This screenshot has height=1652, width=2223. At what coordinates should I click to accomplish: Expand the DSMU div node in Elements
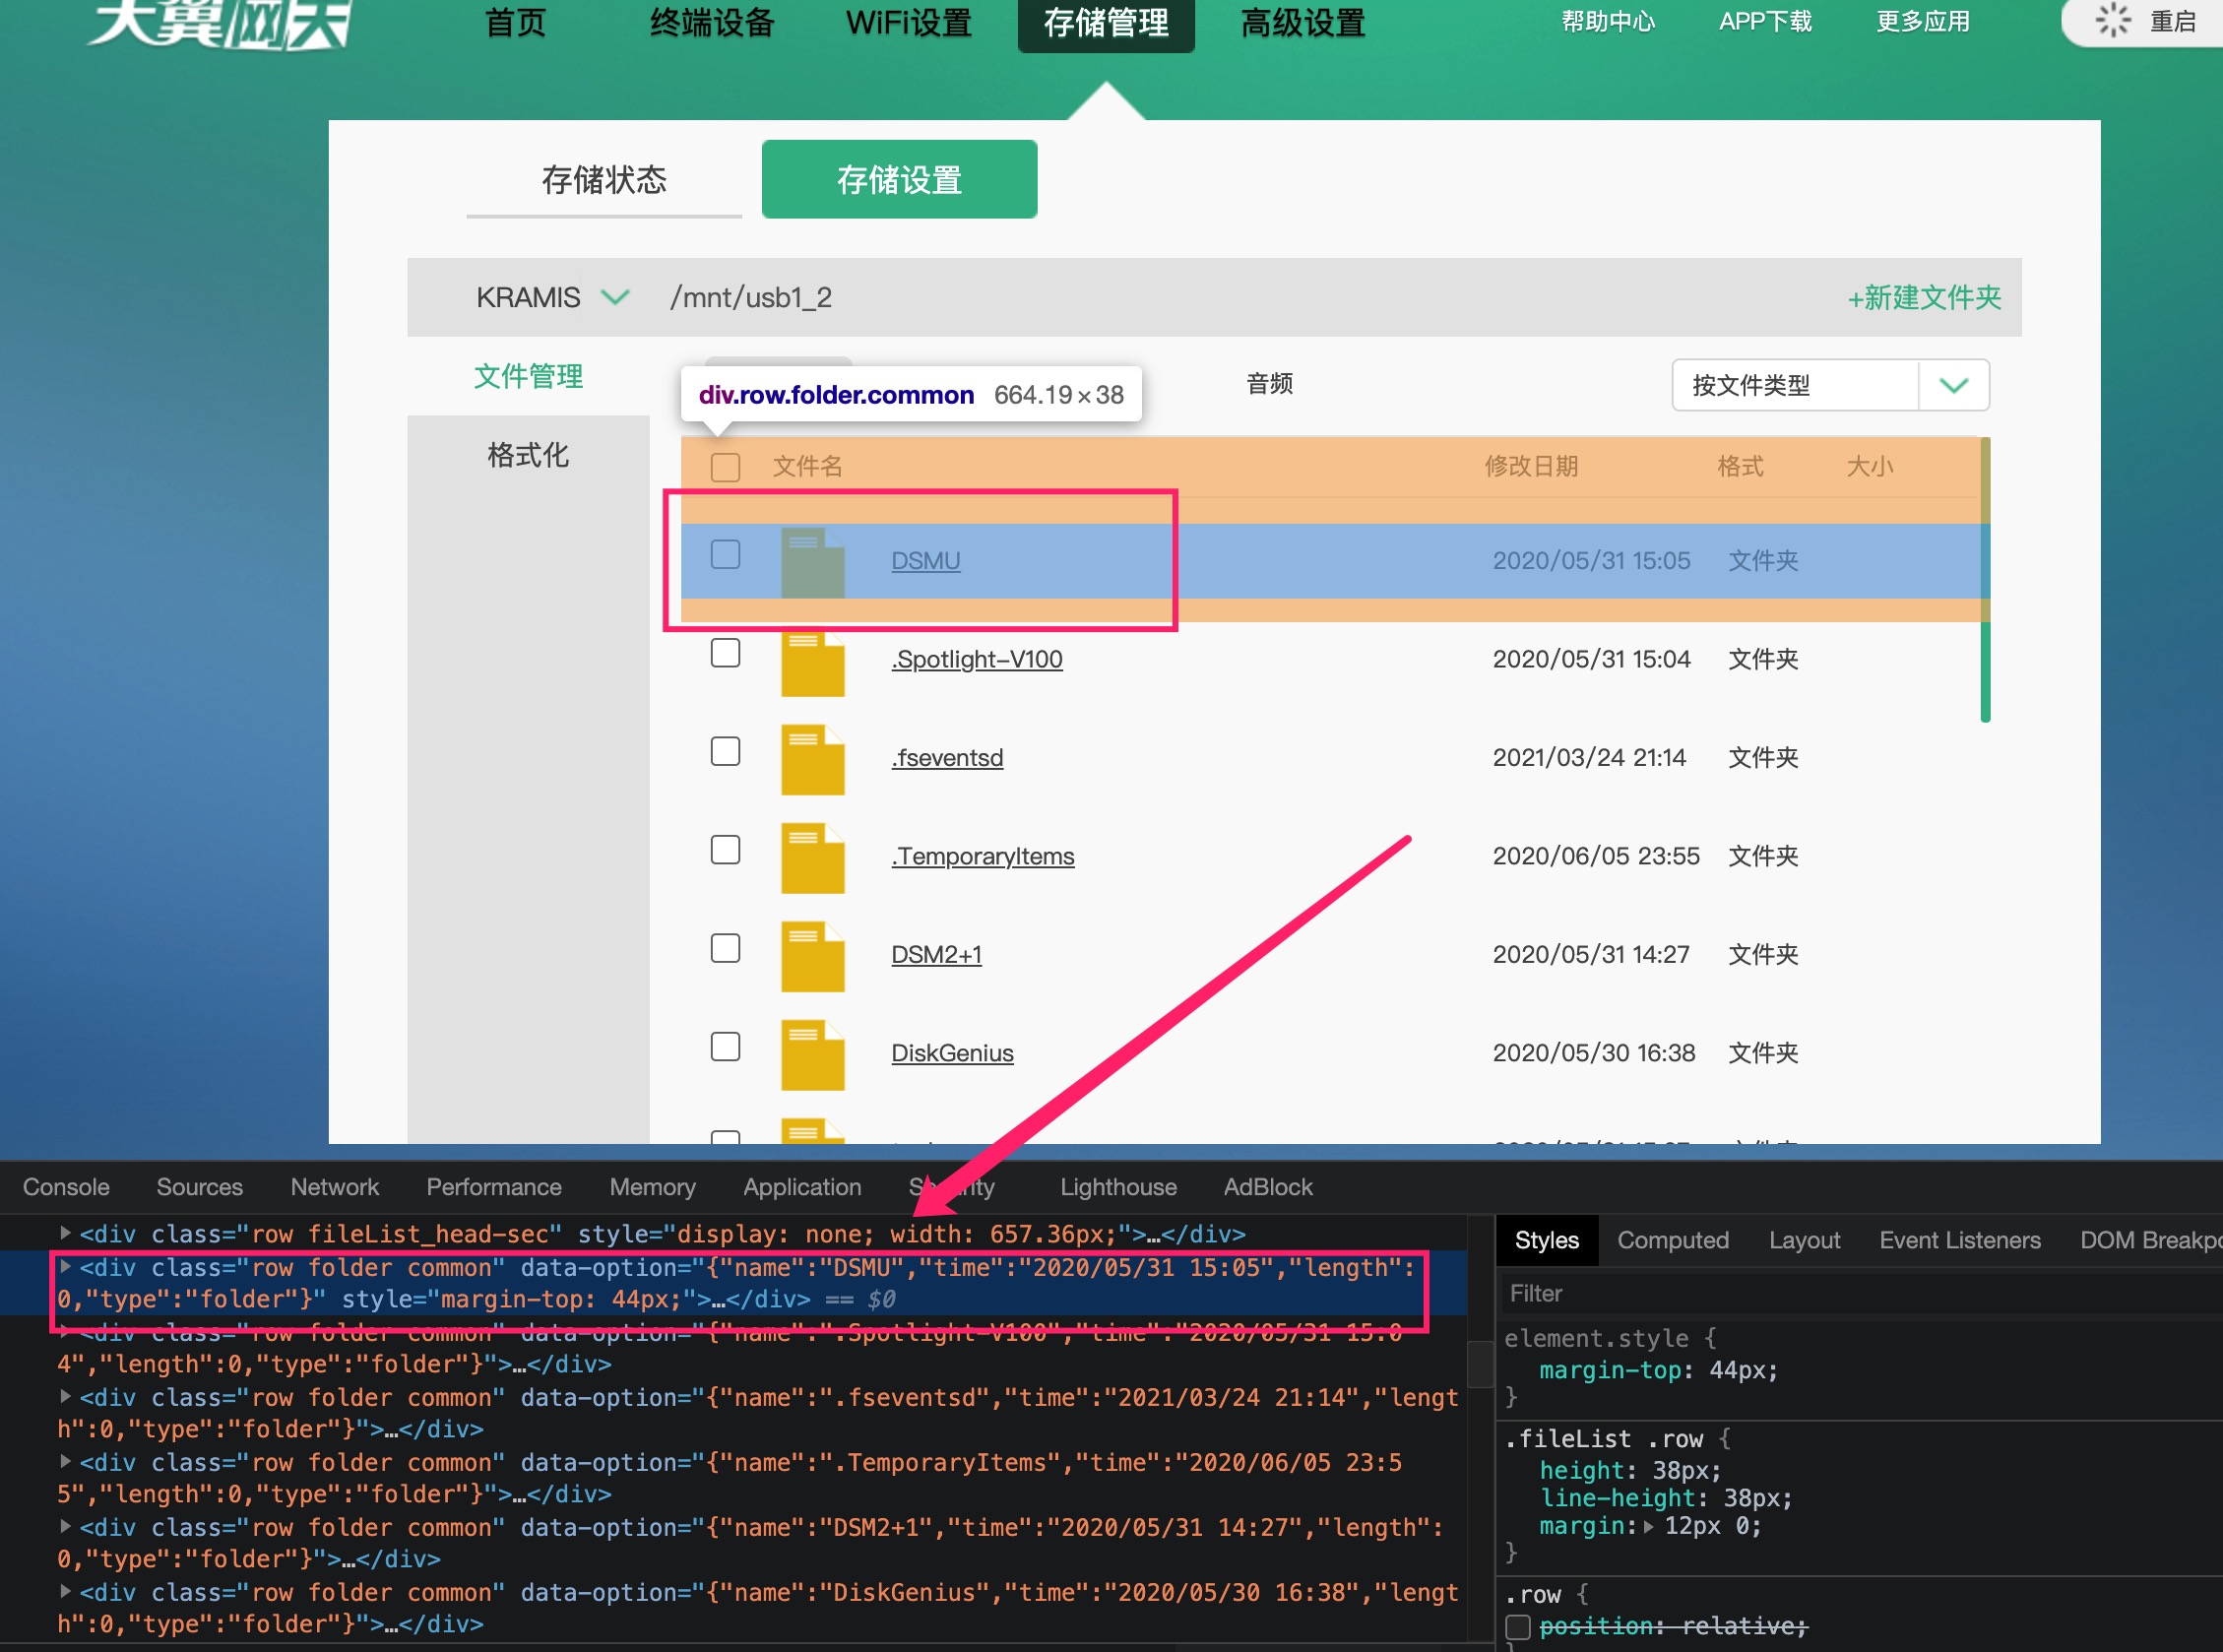[x=65, y=1267]
